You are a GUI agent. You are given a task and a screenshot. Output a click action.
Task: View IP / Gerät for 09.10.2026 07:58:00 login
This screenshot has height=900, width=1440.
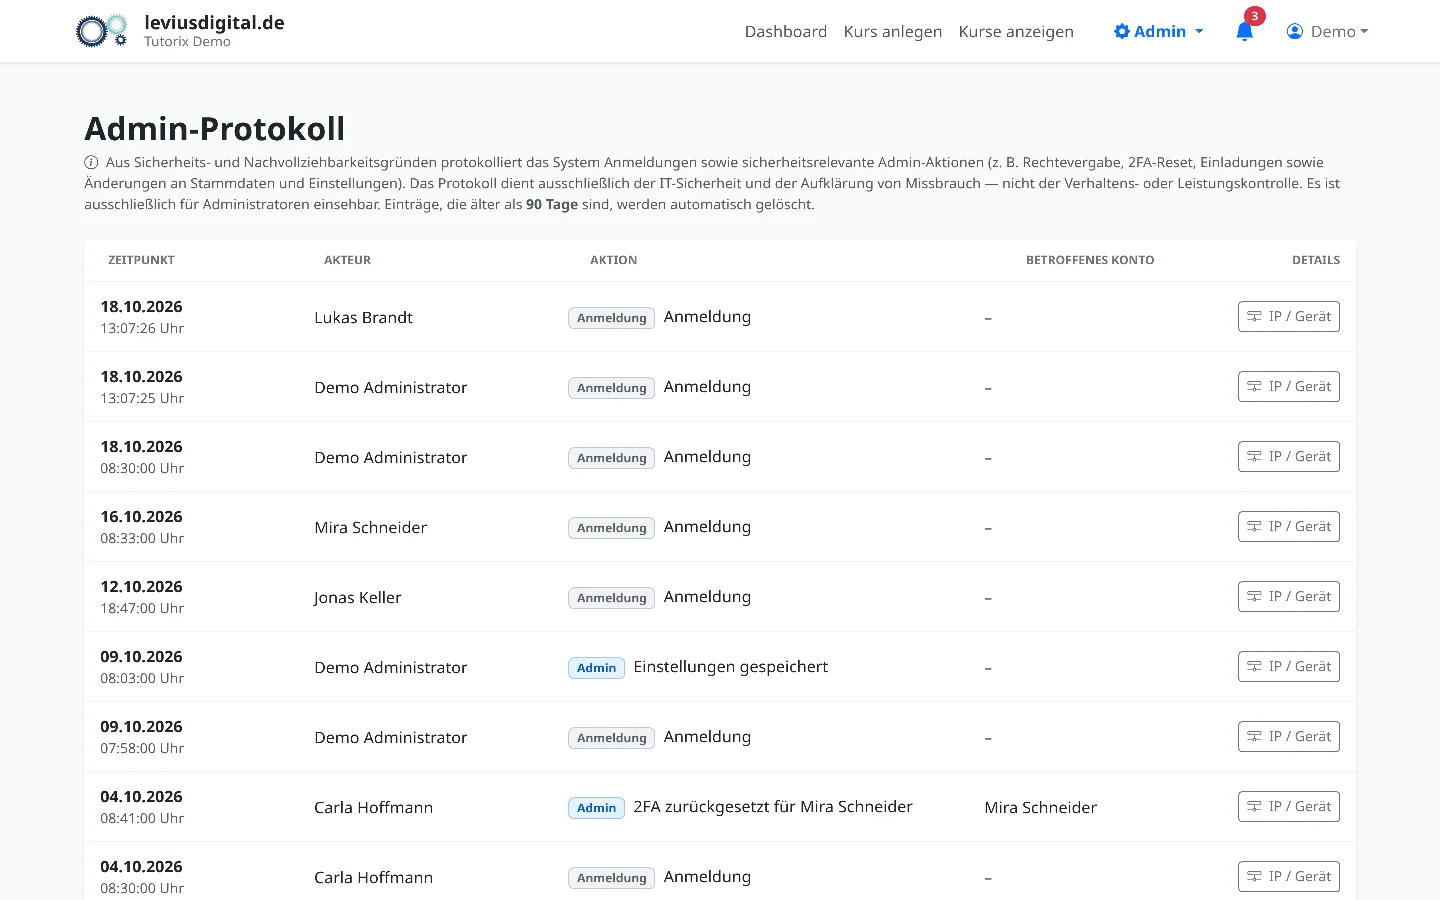pyautogui.click(x=1289, y=736)
